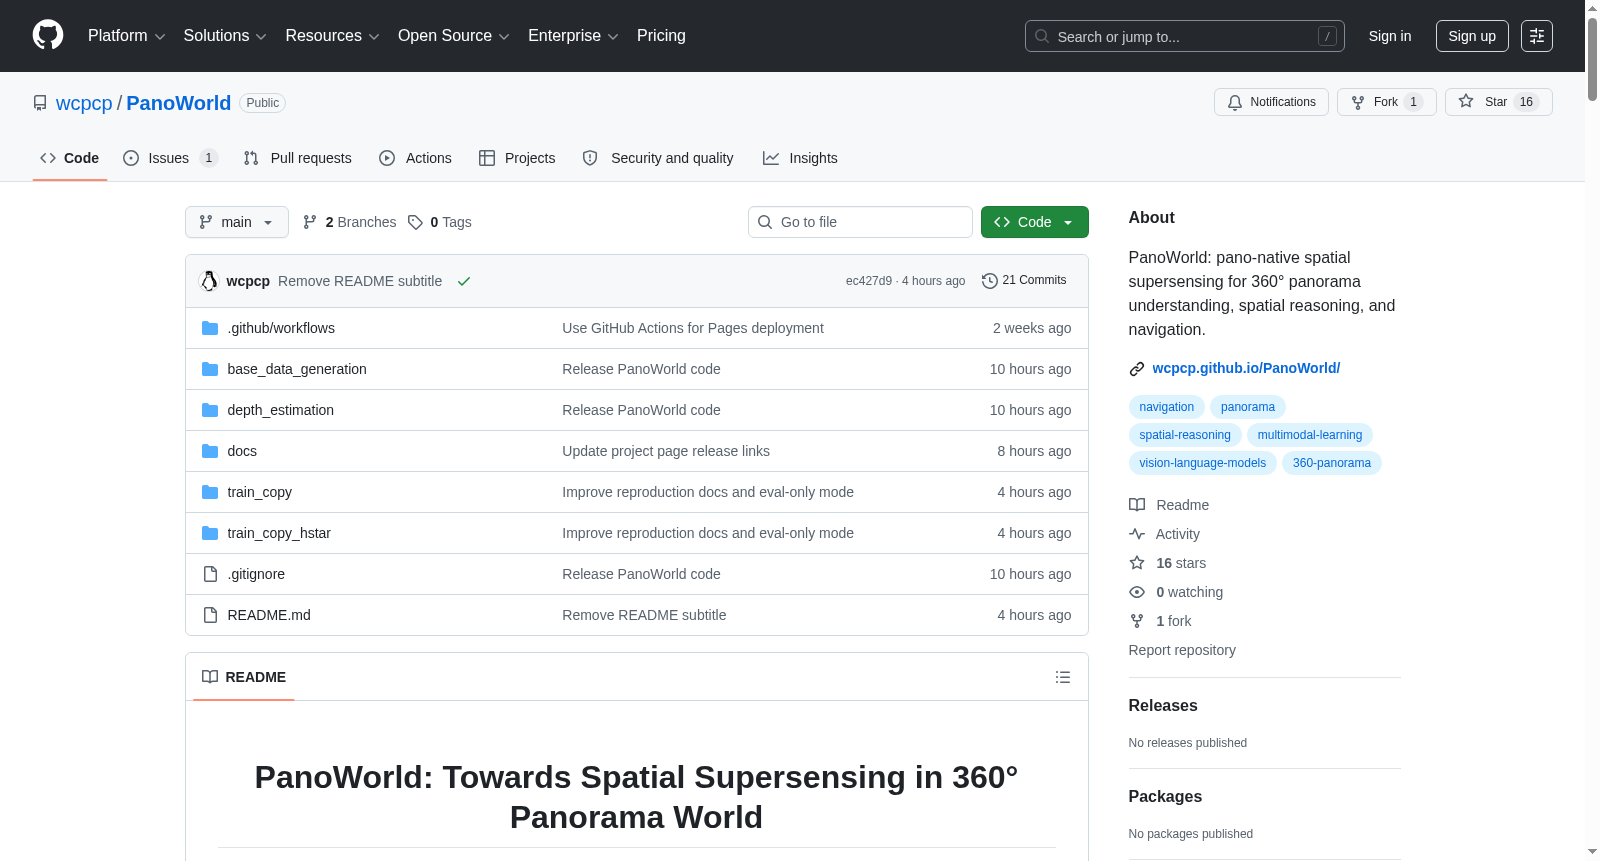
Task: Open the wcpcp.github.io/PanoWorld/ link
Action: (1246, 368)
